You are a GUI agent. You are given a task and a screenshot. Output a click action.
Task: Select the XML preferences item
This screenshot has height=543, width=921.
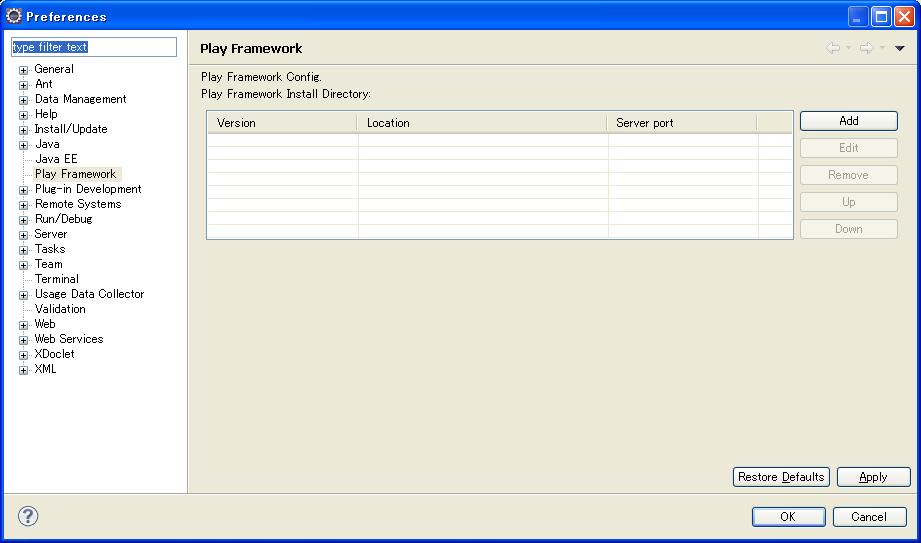pyautogui.click(x=45, y=369)
